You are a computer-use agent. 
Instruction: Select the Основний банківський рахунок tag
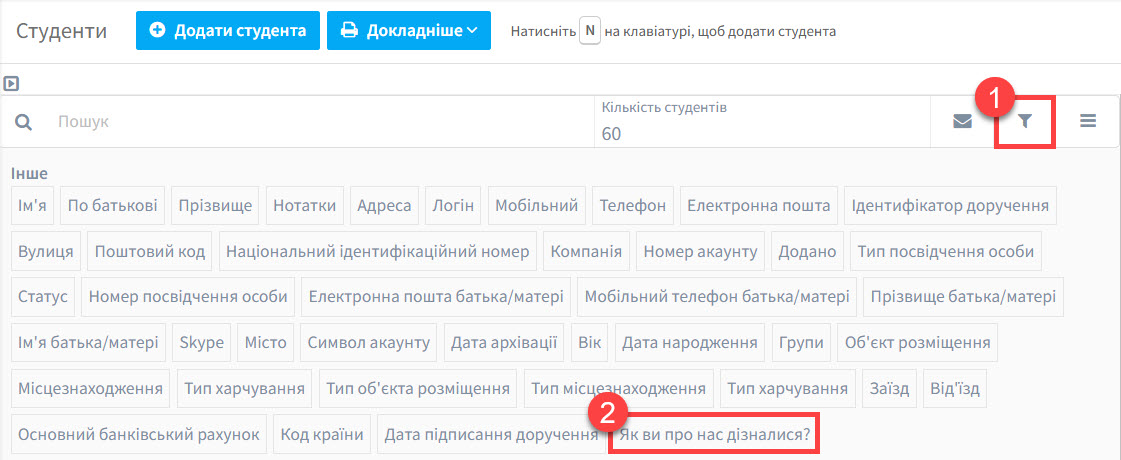point(139,435)
